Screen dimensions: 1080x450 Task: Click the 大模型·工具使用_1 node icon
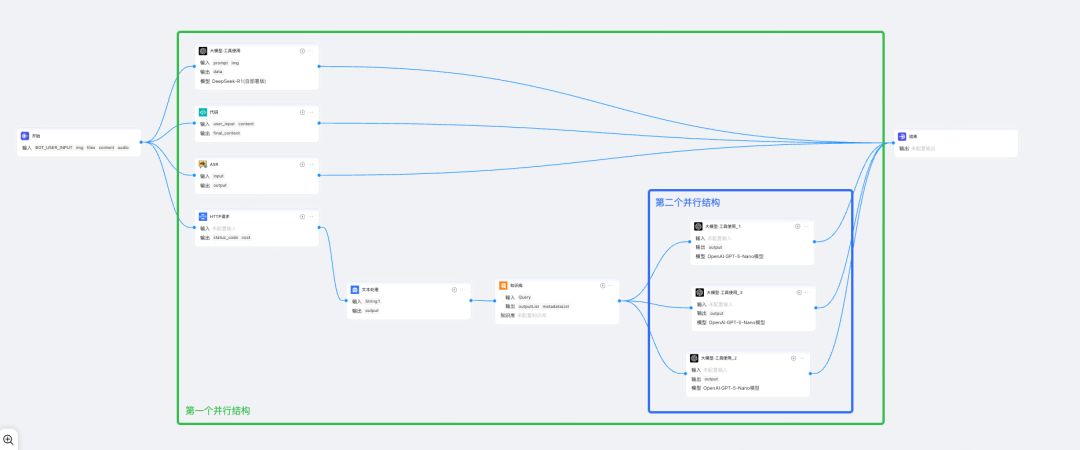tap(699, 226)
